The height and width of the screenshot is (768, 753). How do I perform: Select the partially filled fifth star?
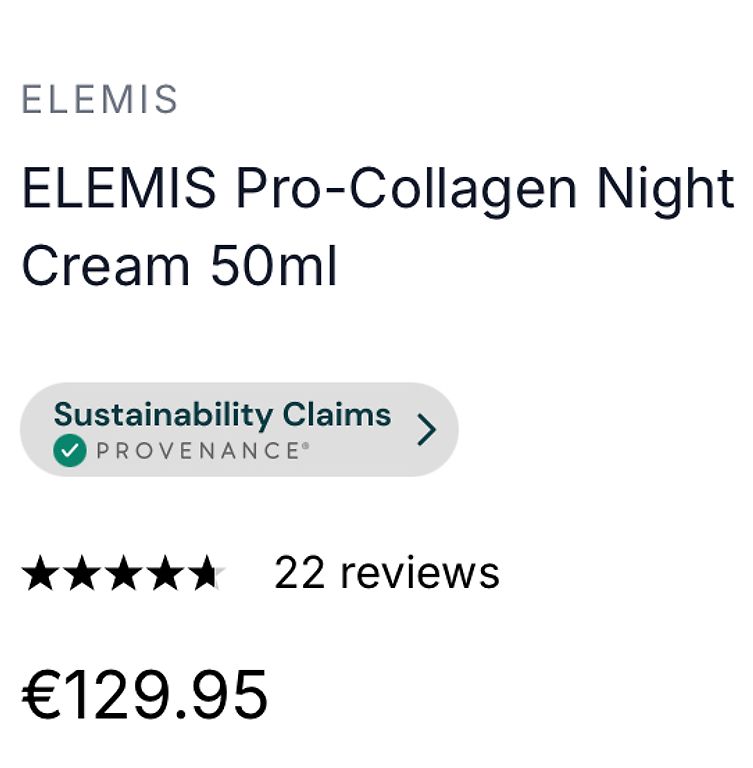pos(207,573)
